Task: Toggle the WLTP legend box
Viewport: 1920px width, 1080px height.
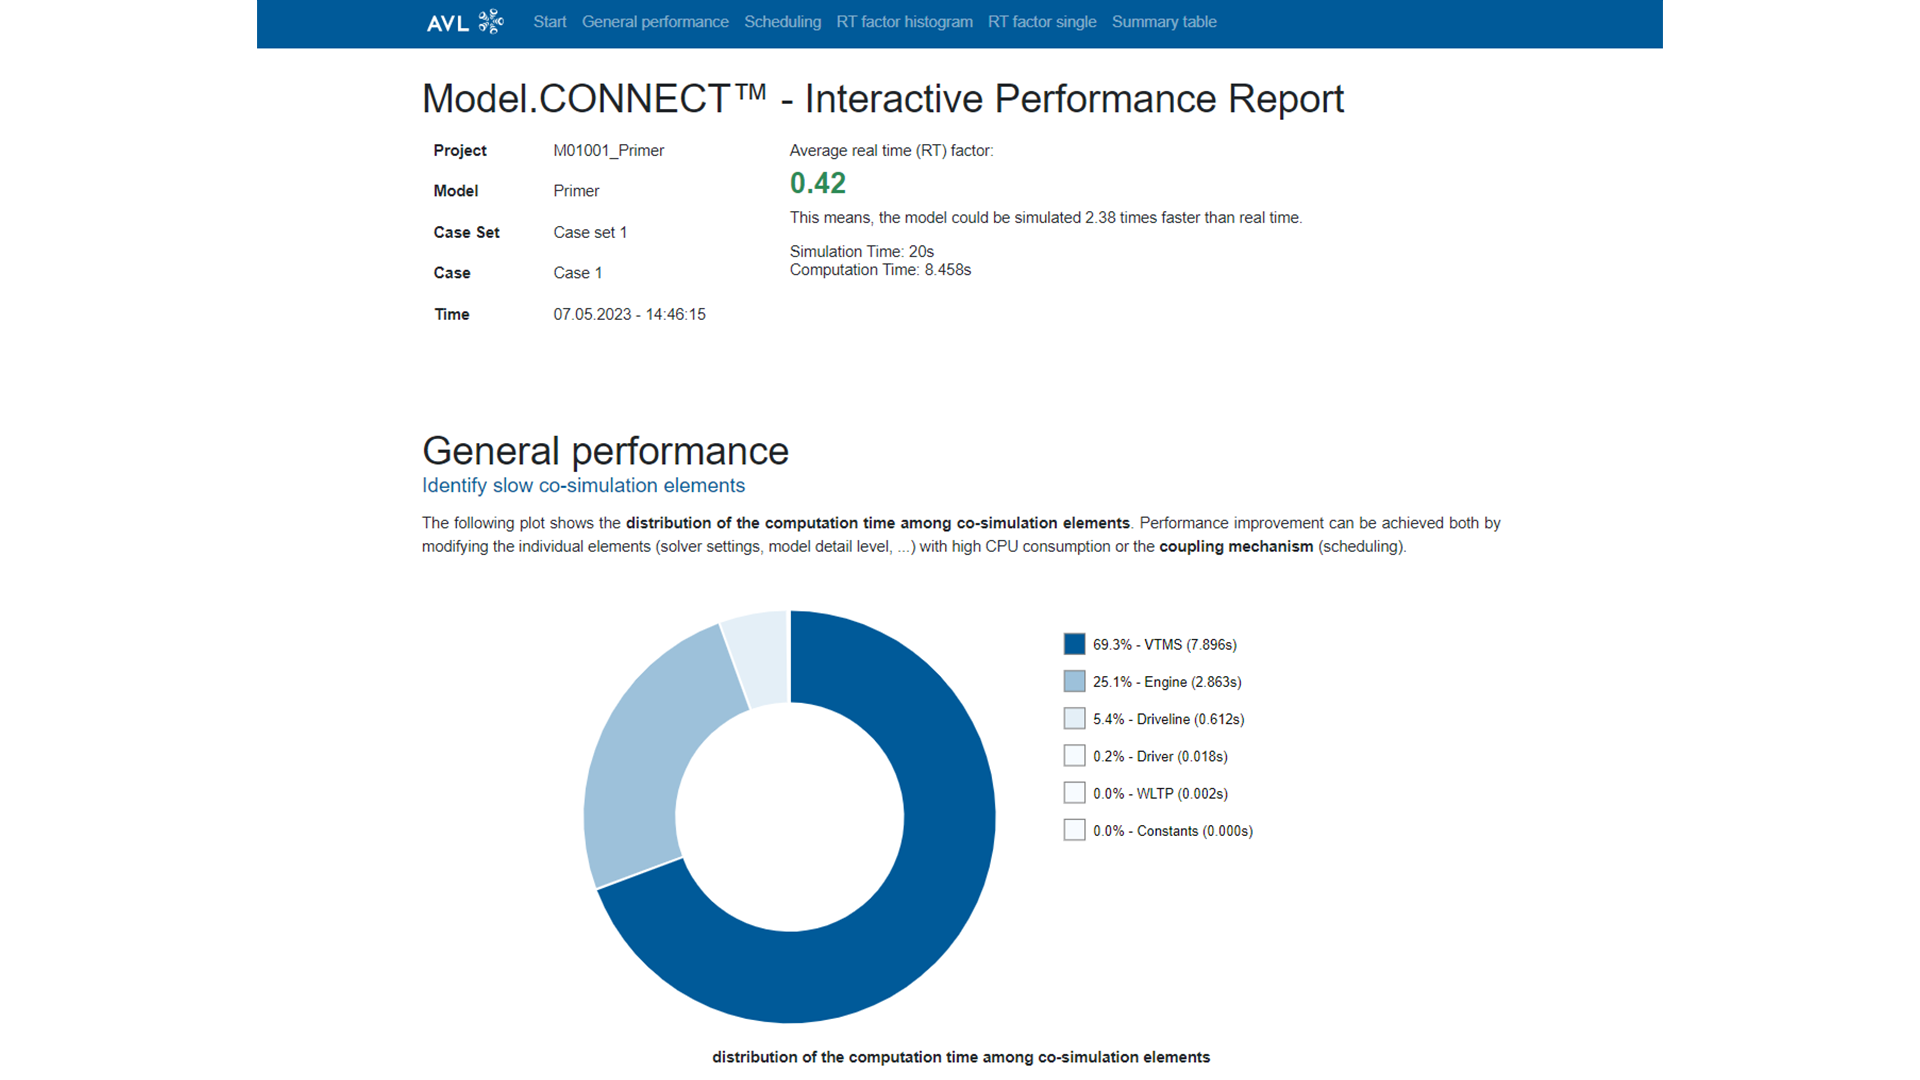Action: tap(1074, 793)
